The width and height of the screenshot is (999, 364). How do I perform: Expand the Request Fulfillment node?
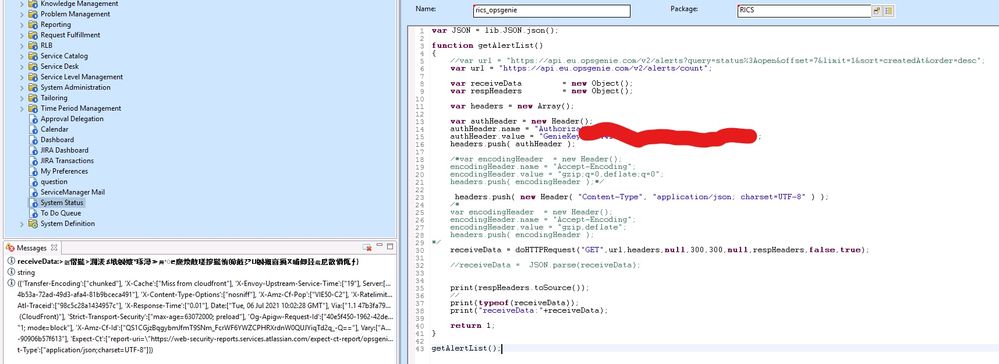(x=22, y=35)
